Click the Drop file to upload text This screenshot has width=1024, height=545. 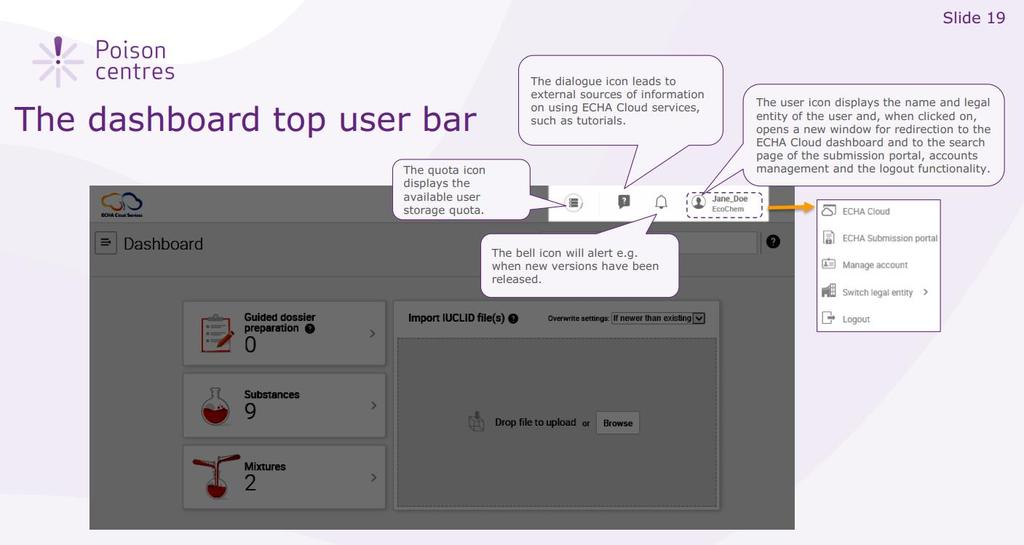(536, 422)
